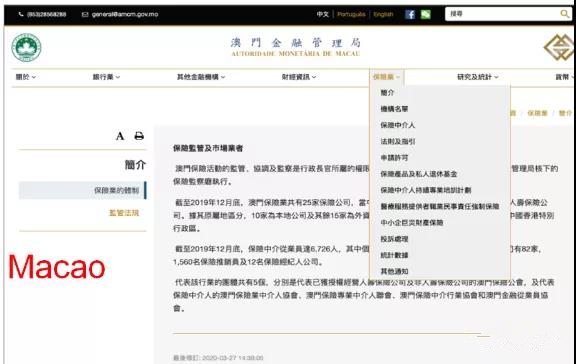Click the phone number (853)28568288
The height and width of the screenshot is (364, 576).
point(47,14)
